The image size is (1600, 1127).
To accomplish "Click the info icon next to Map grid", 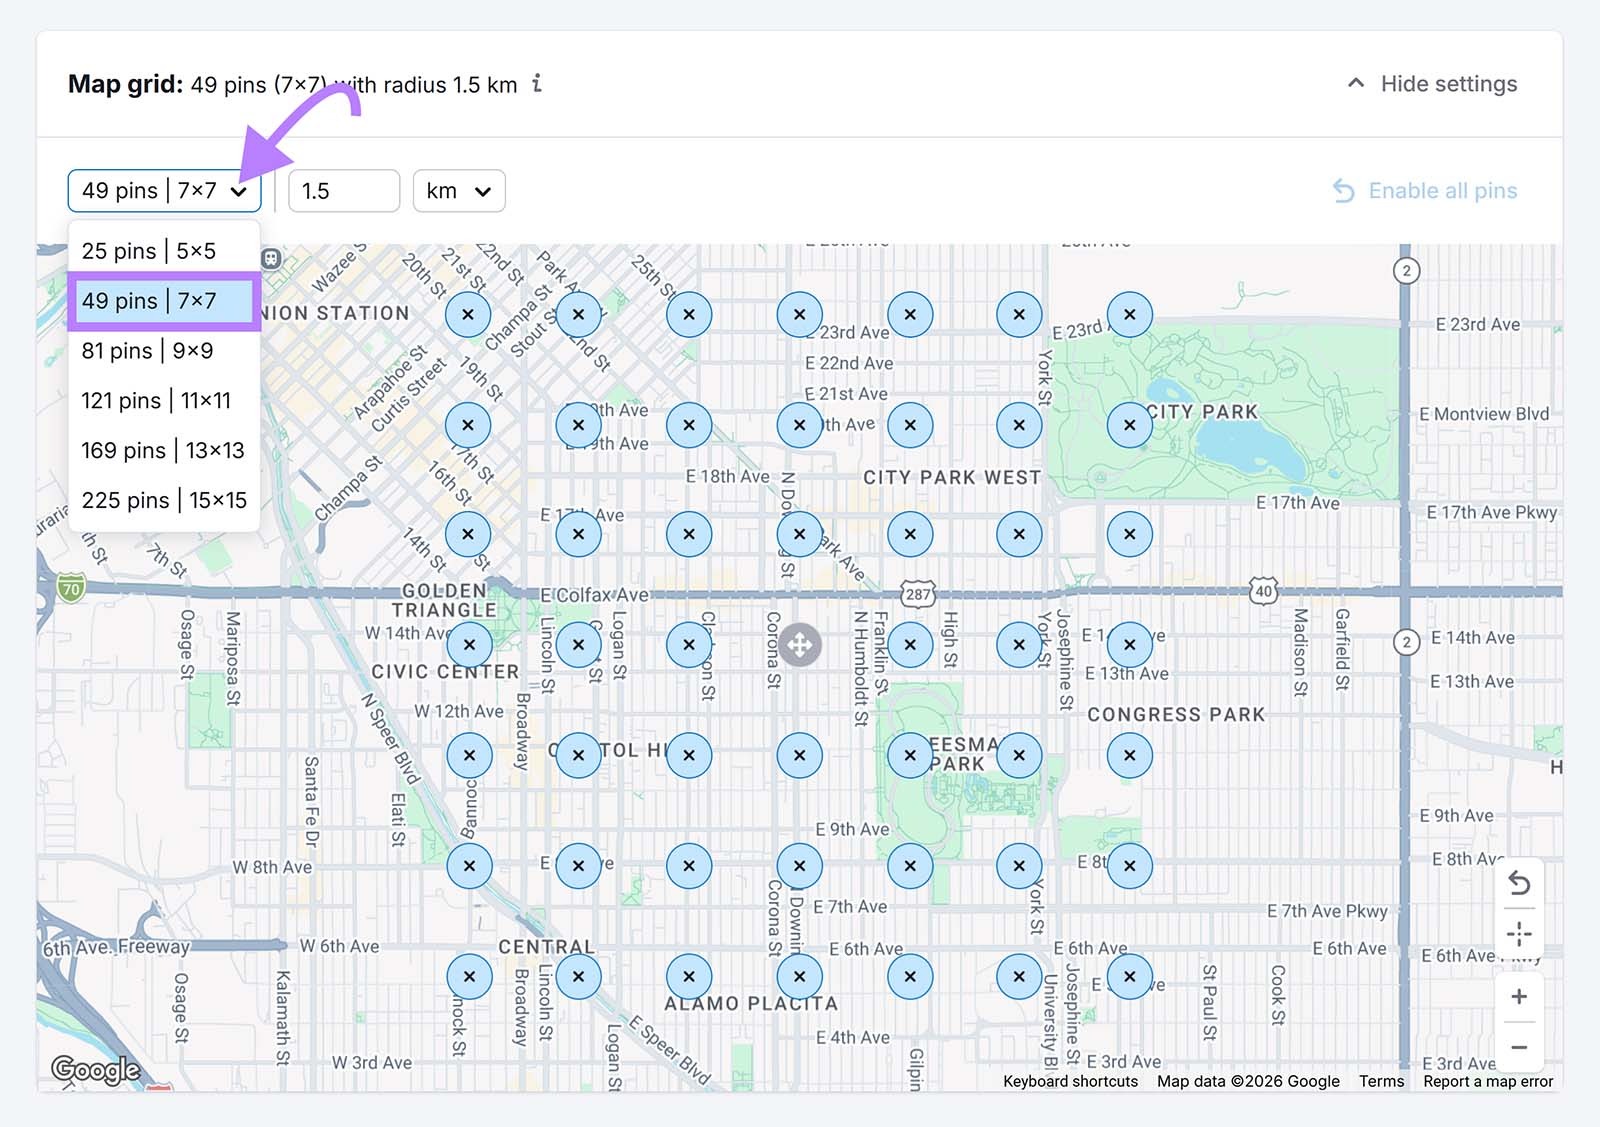I will point(538,85).
